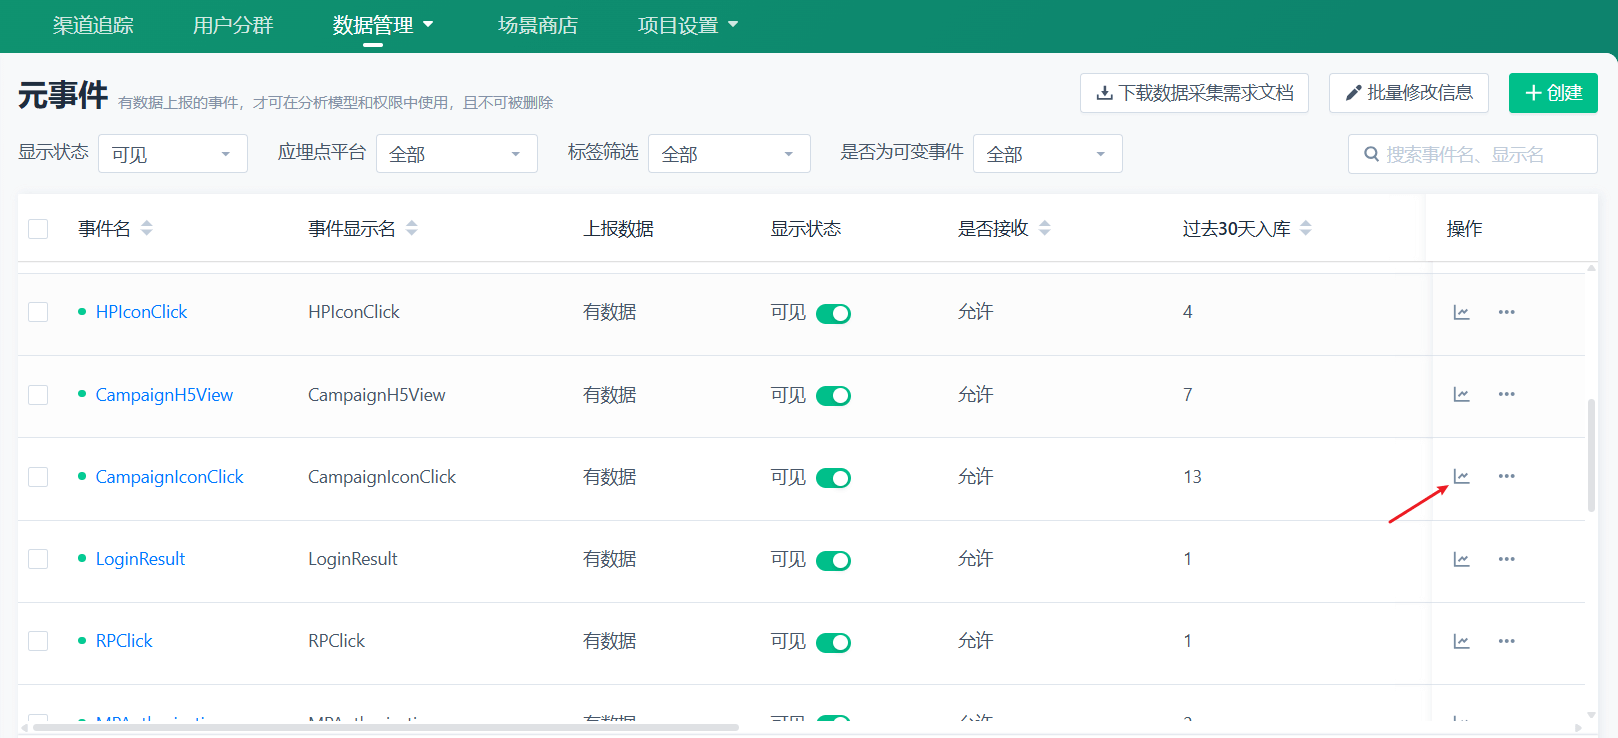Sort by 事件名 column arrows
Viewport: 1618px width, 738px height.
(147, 228)
